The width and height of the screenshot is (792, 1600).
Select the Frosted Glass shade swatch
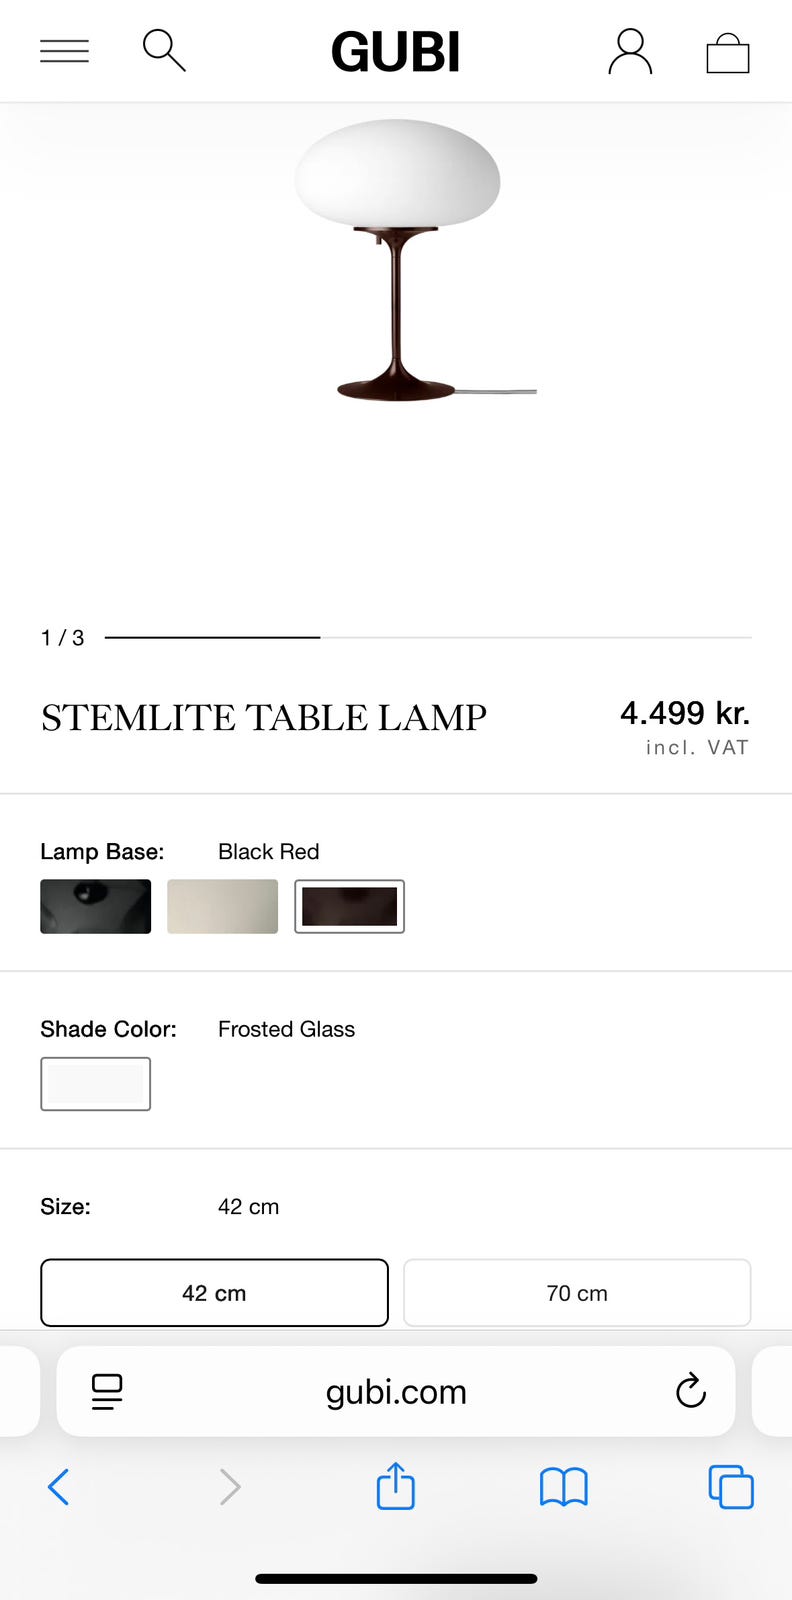tap(96, 1084)
